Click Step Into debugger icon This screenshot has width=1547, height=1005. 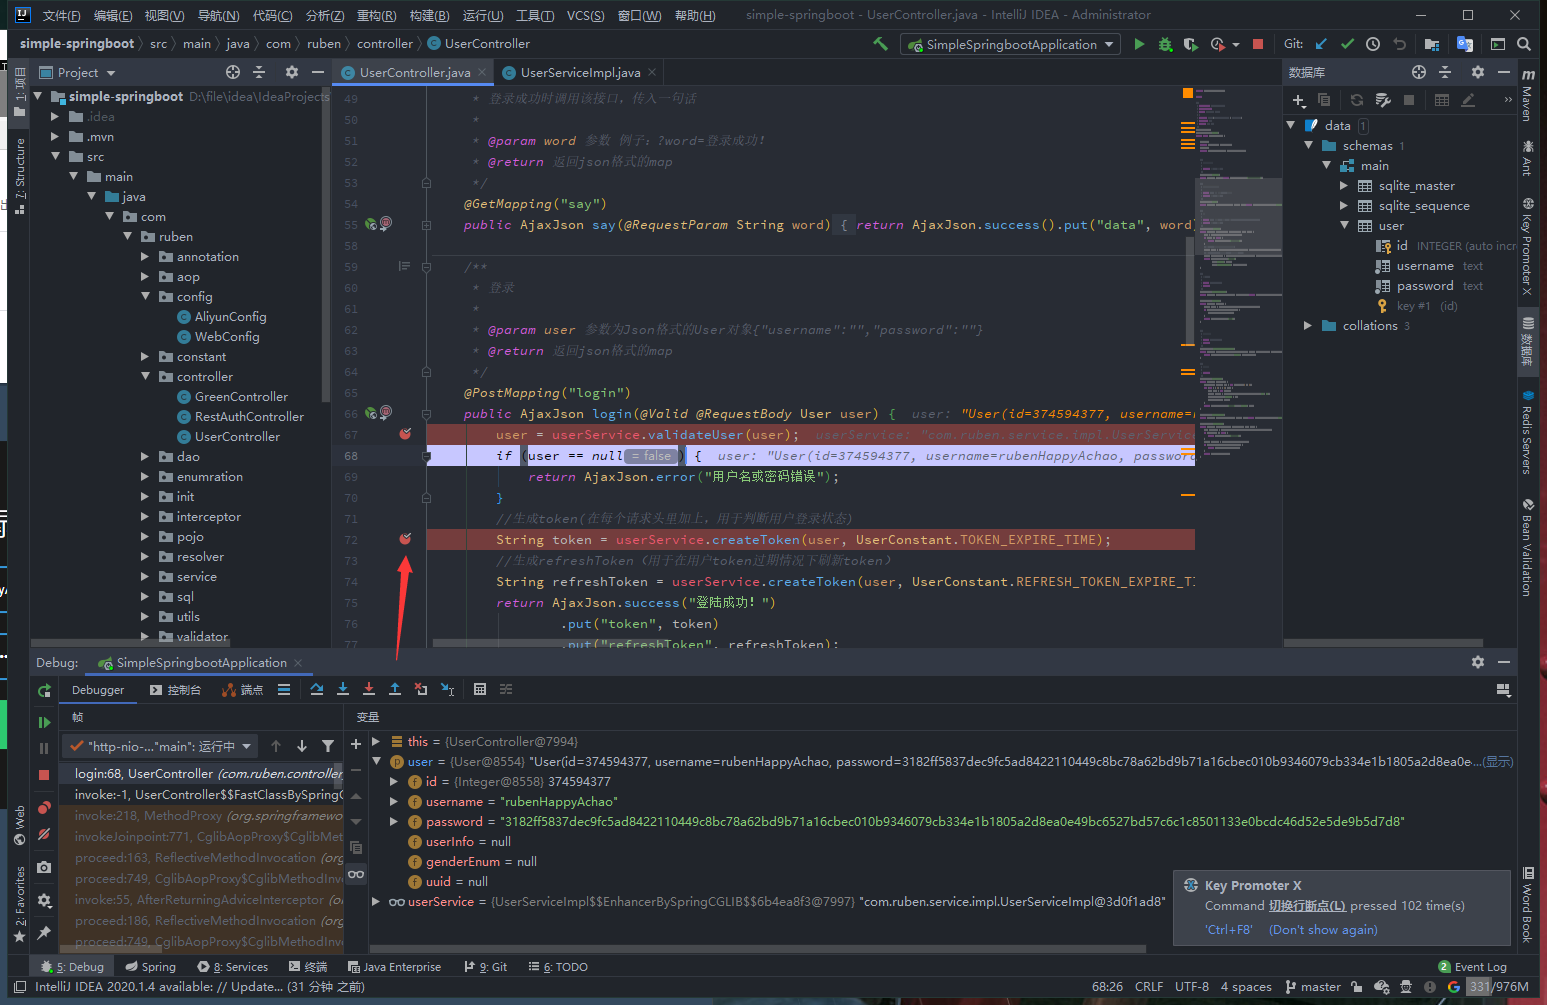(x=343, y=689)
